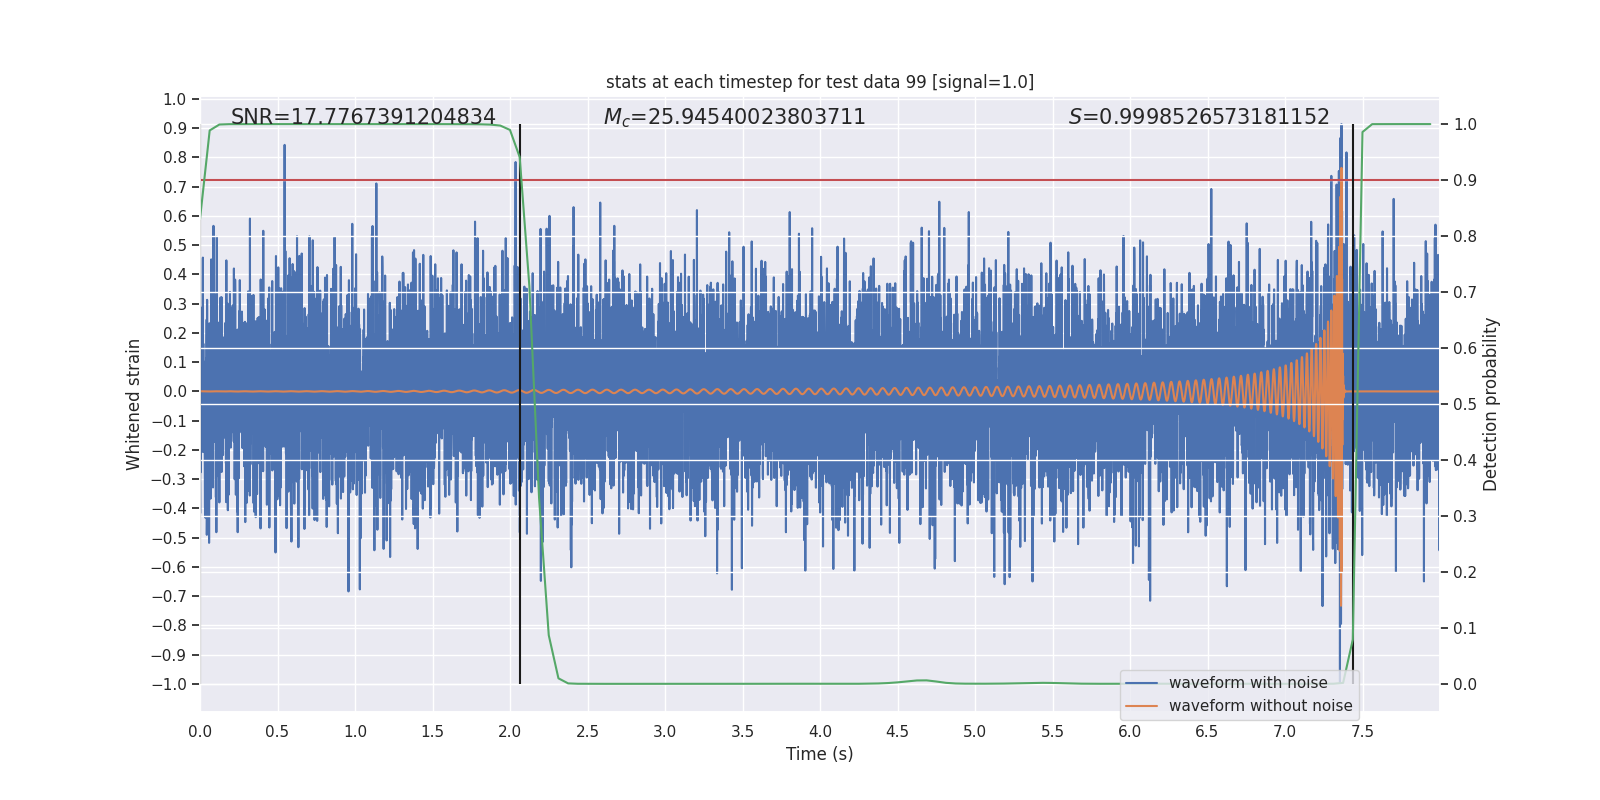Select the 0.0 tick on the Detection probability axis
The image size is (1600, 800).
tap(1465, 685)
